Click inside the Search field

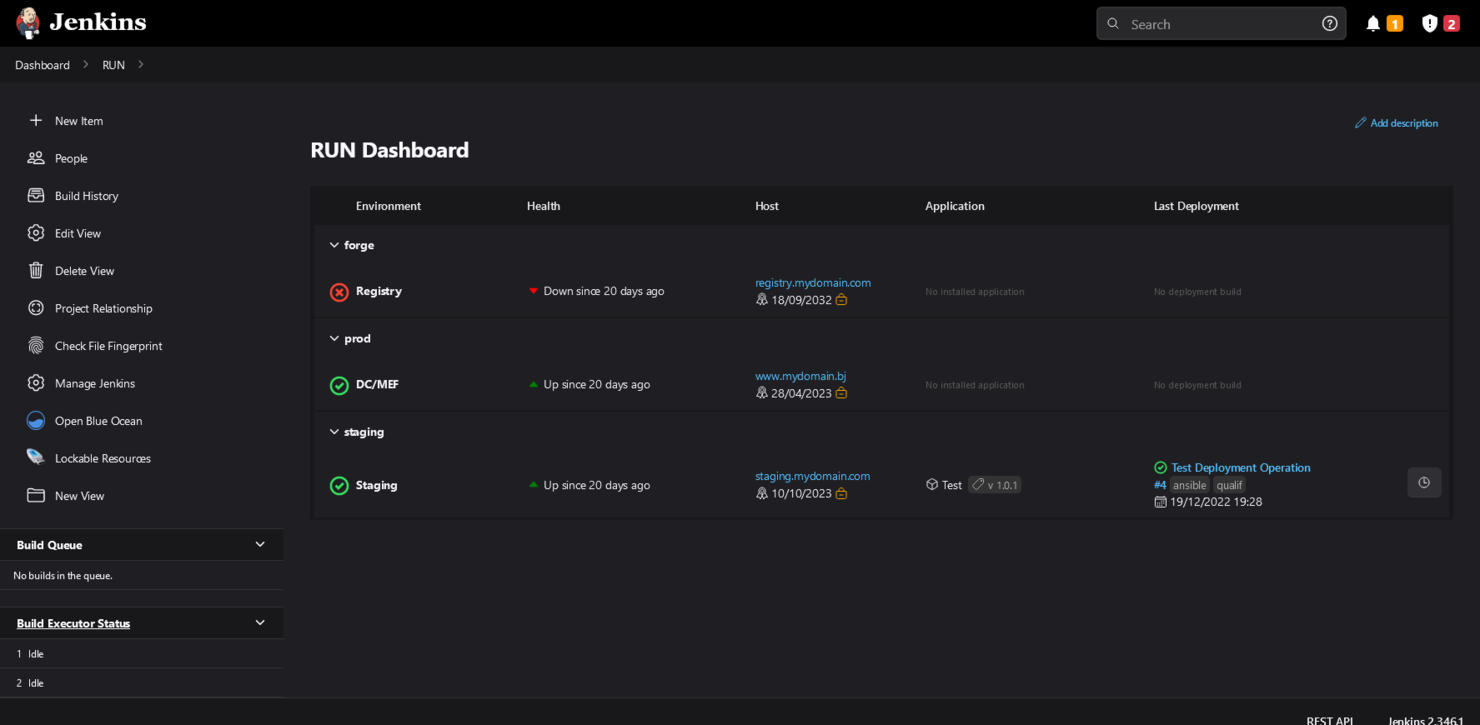(1210, 23)
